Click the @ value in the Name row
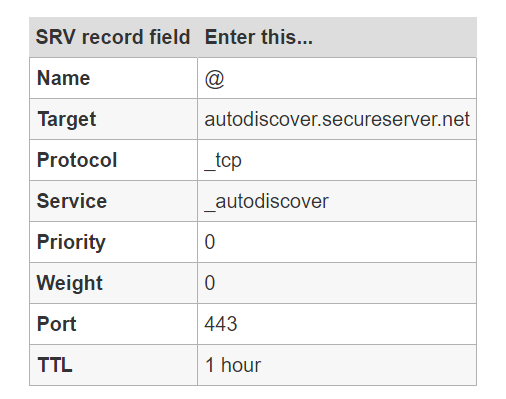This screenshot has height=399, width=506. pos(214,79)
